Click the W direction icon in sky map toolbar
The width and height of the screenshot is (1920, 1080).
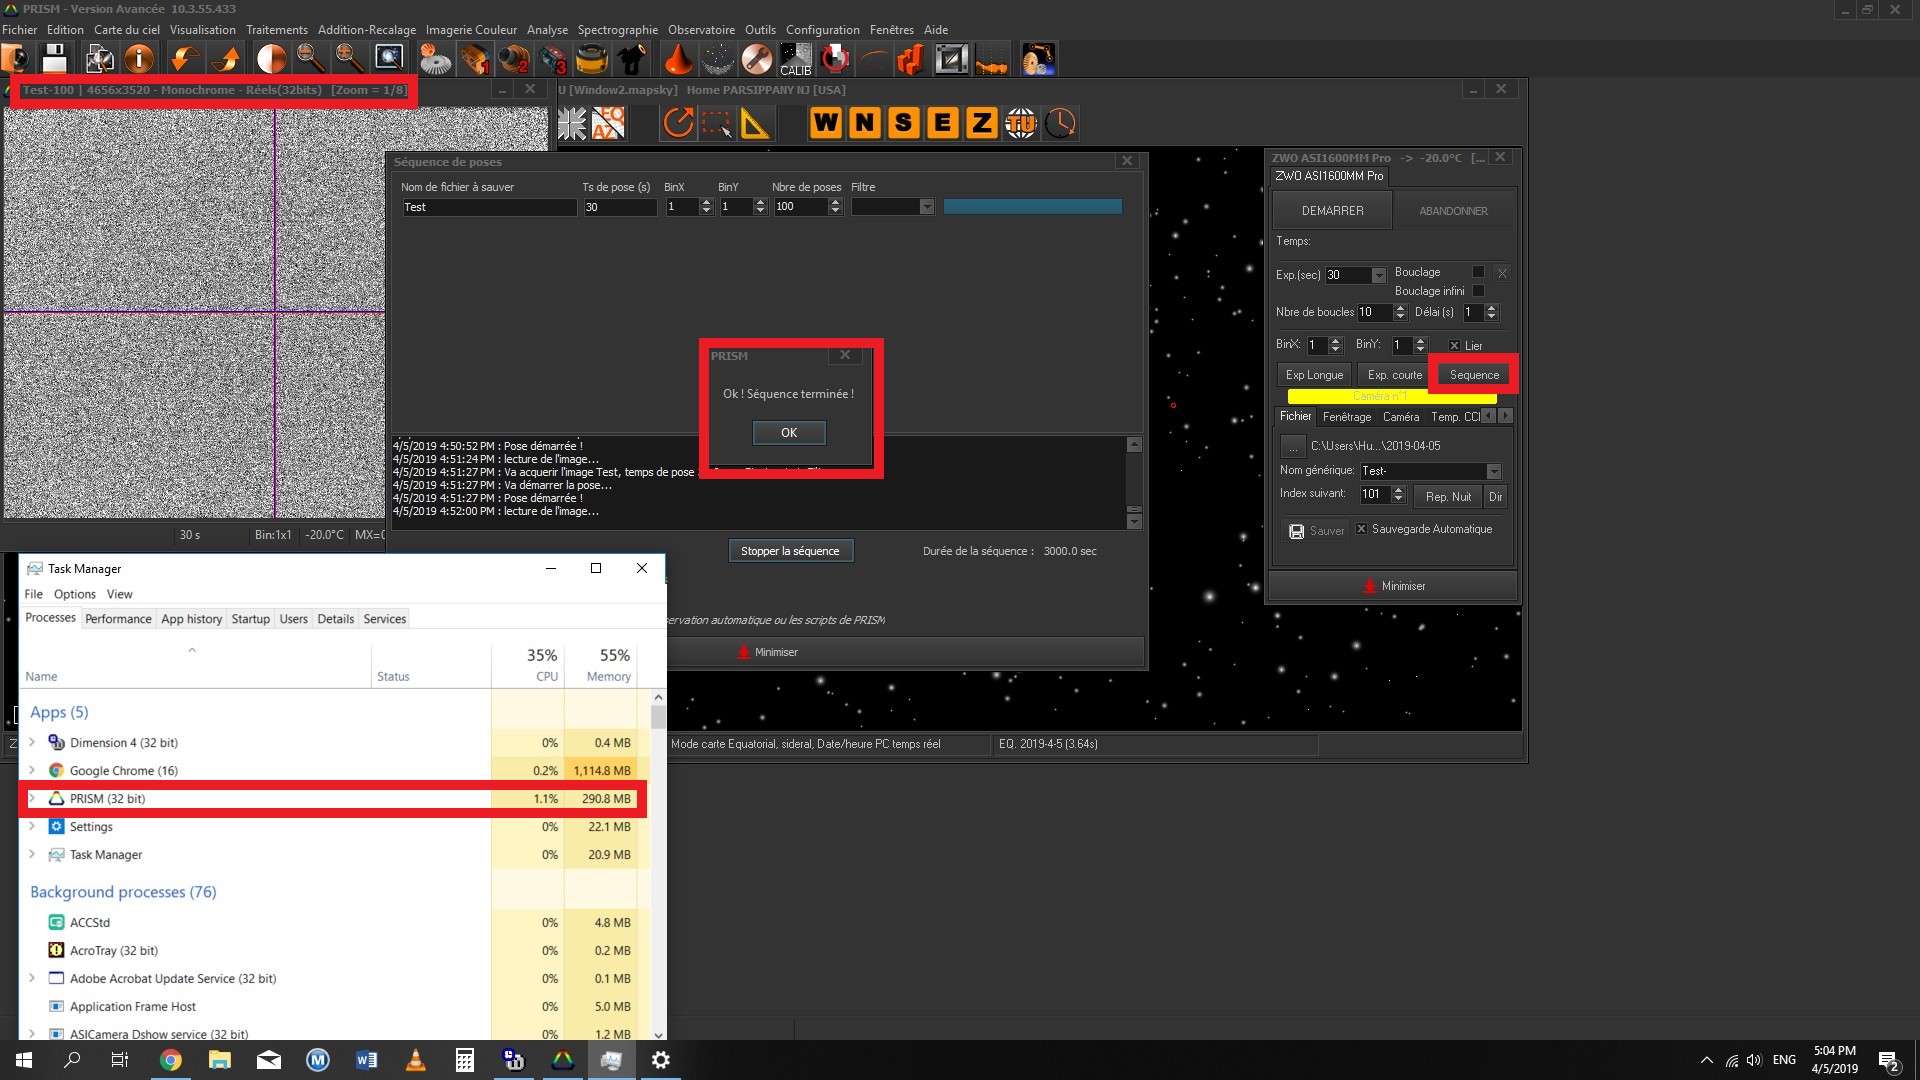click(825, 123)
